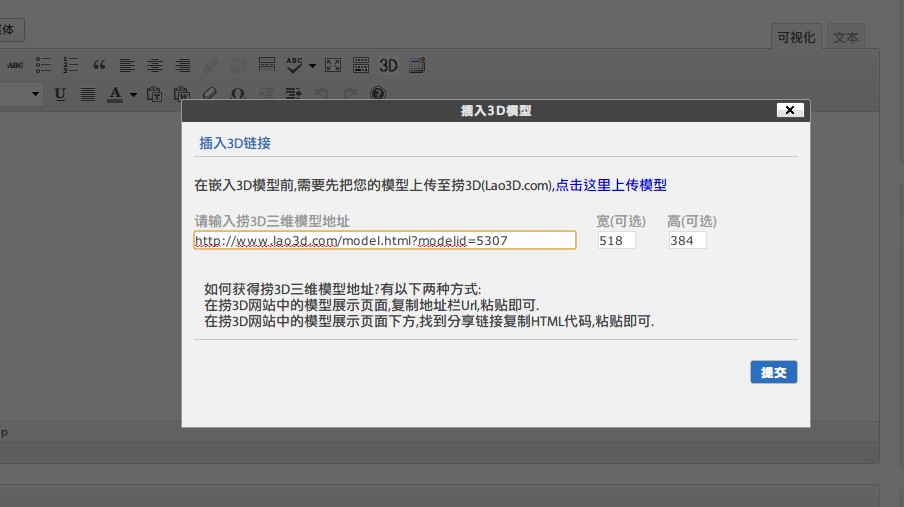Viewport: 904px width, 507px height.
Task: Apply blockquote formatting
Action: pos(99,65)
